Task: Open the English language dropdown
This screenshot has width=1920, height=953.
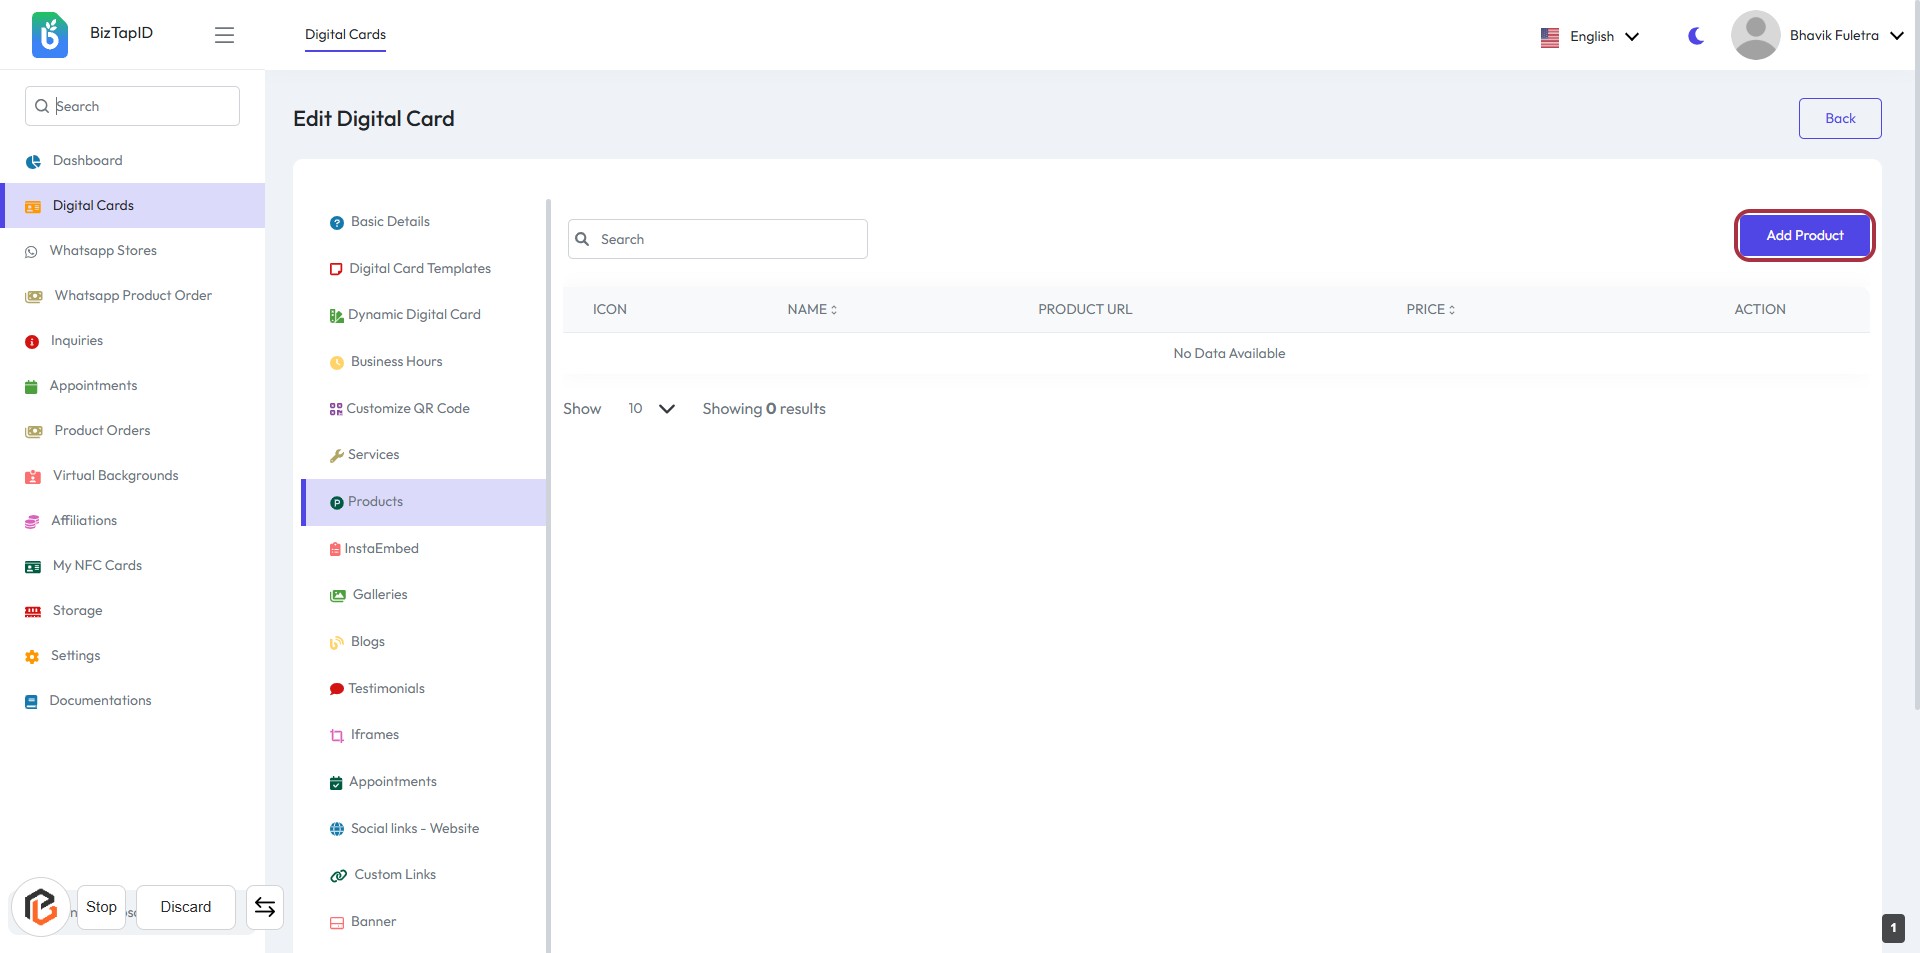Action: pyautogui.click(x=1590, y=37)
